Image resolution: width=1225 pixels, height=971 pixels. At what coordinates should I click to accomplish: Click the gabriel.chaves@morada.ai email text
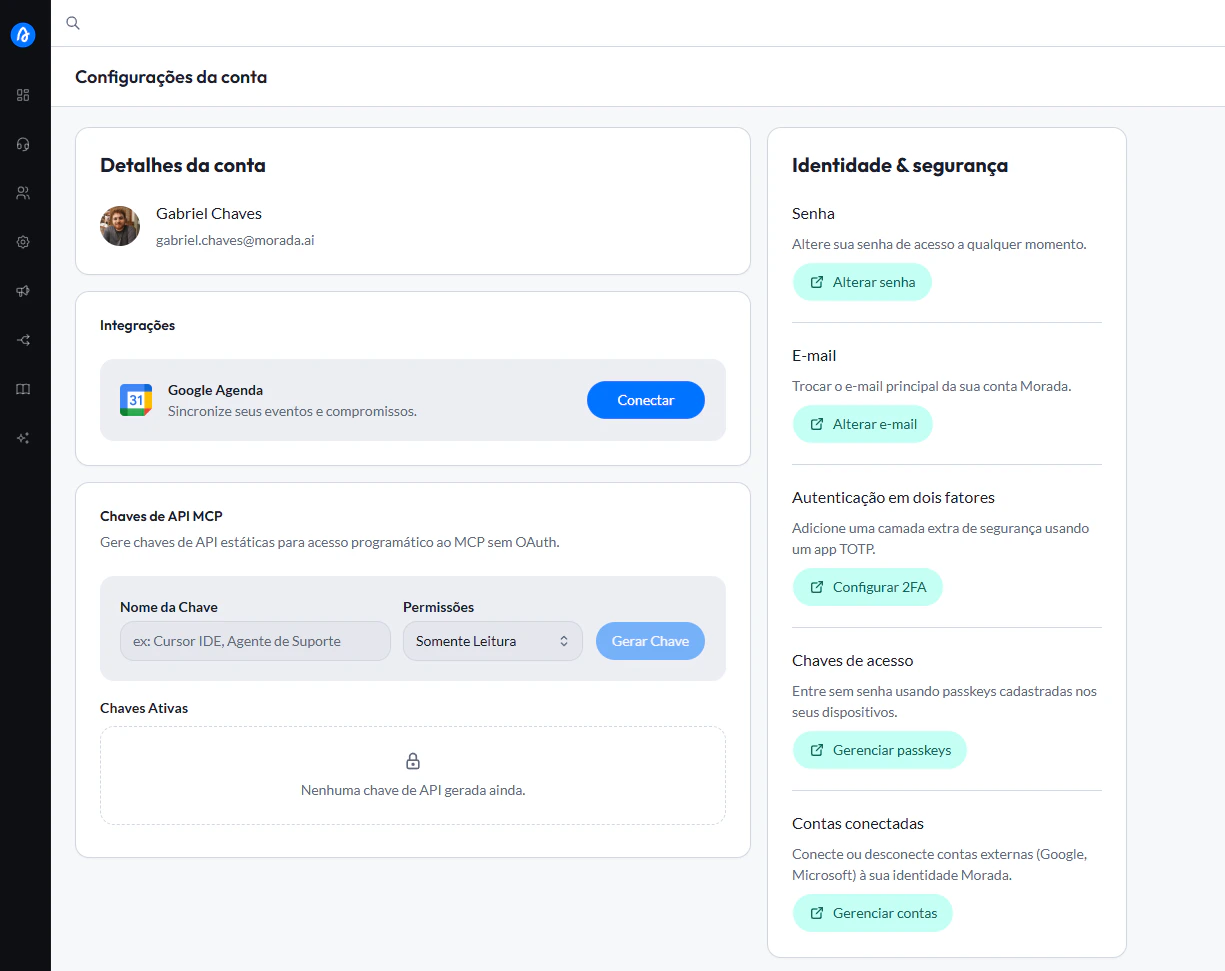tap(235, 240)
